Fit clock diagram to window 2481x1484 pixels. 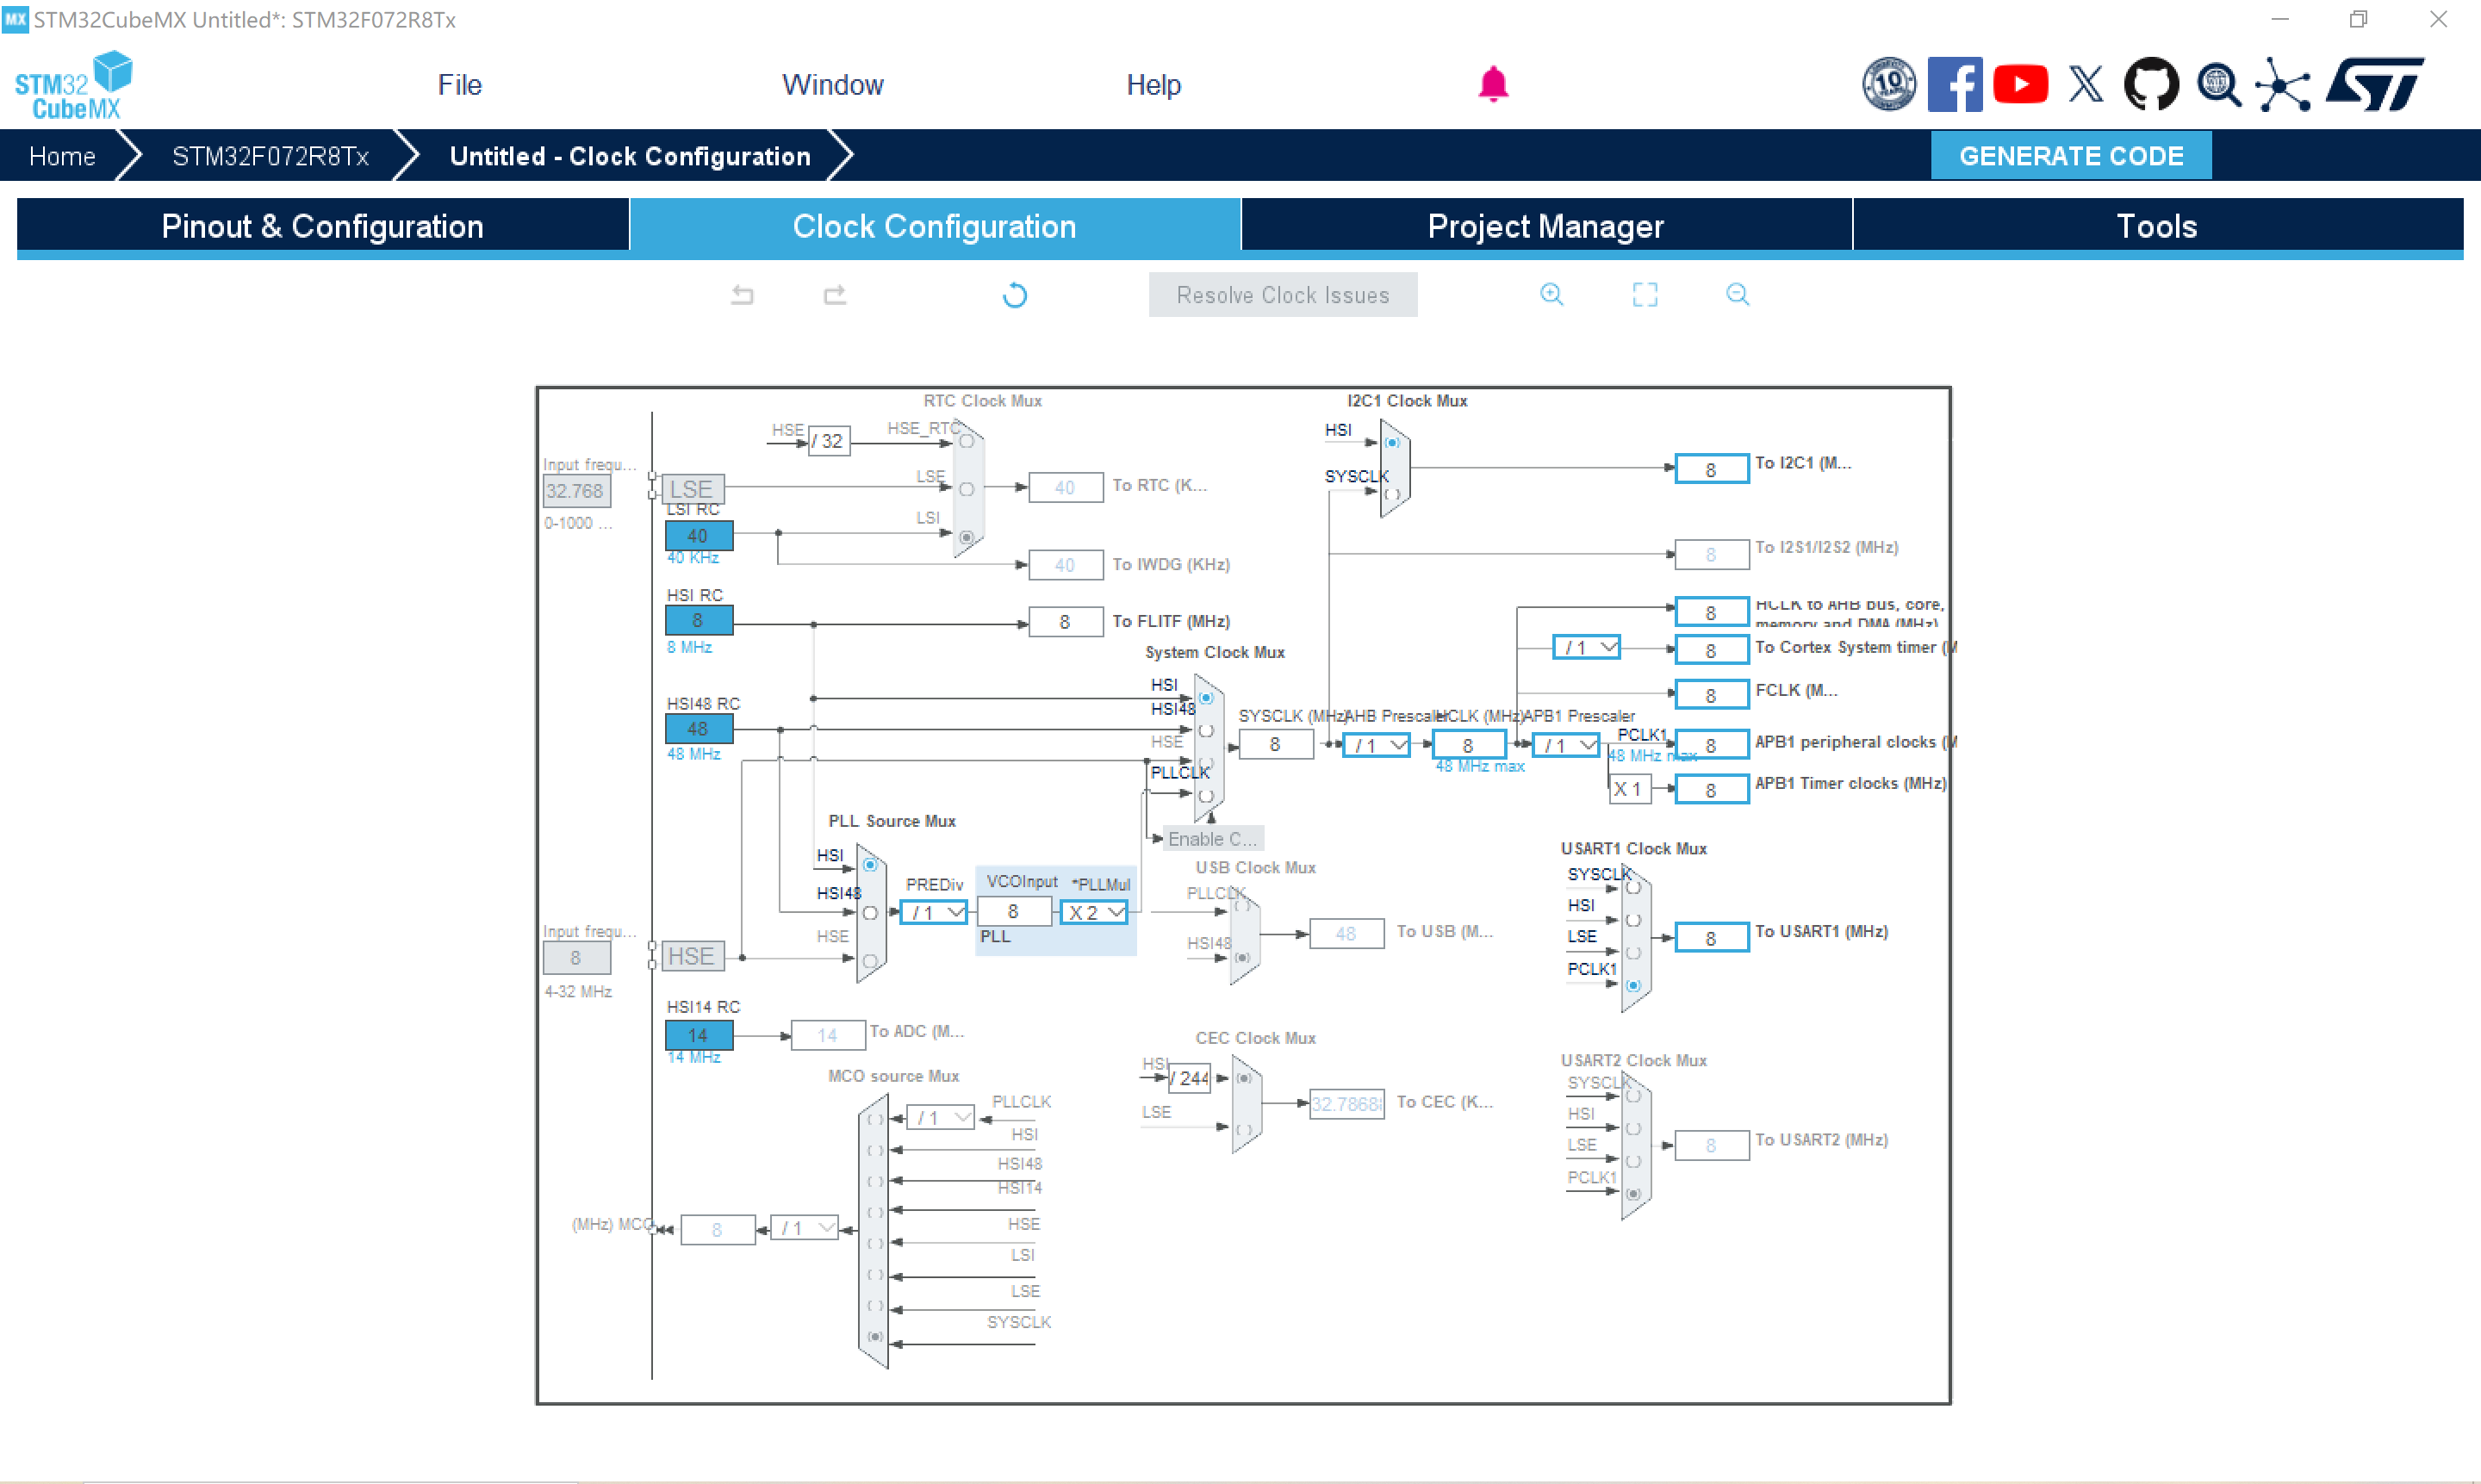(x=1645, y=294)
